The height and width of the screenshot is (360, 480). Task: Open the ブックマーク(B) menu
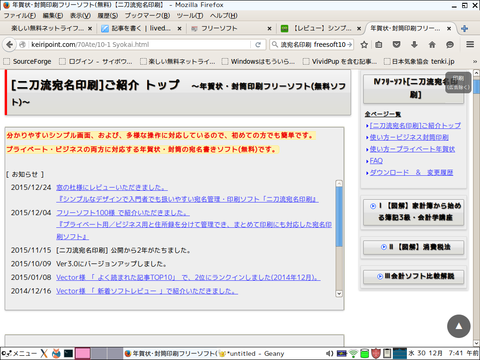click(x=147, y=16)
